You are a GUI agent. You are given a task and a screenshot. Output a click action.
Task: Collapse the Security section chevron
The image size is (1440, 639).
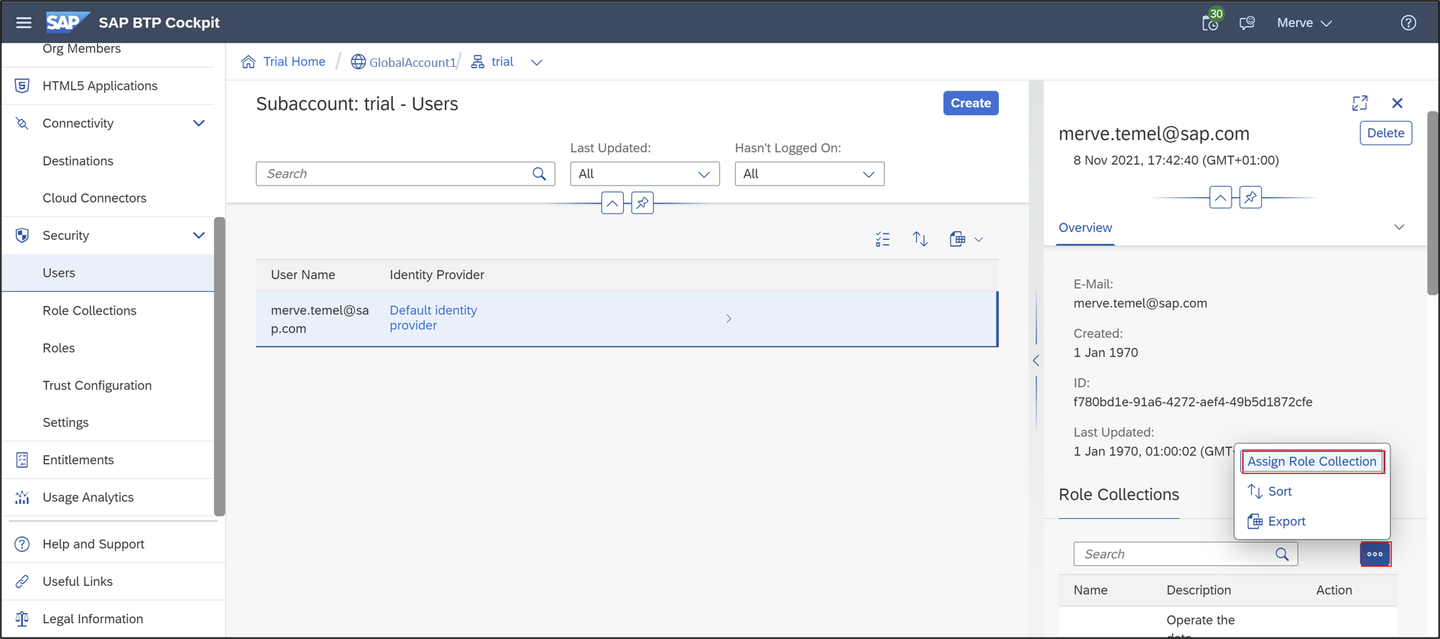point(198,235)
